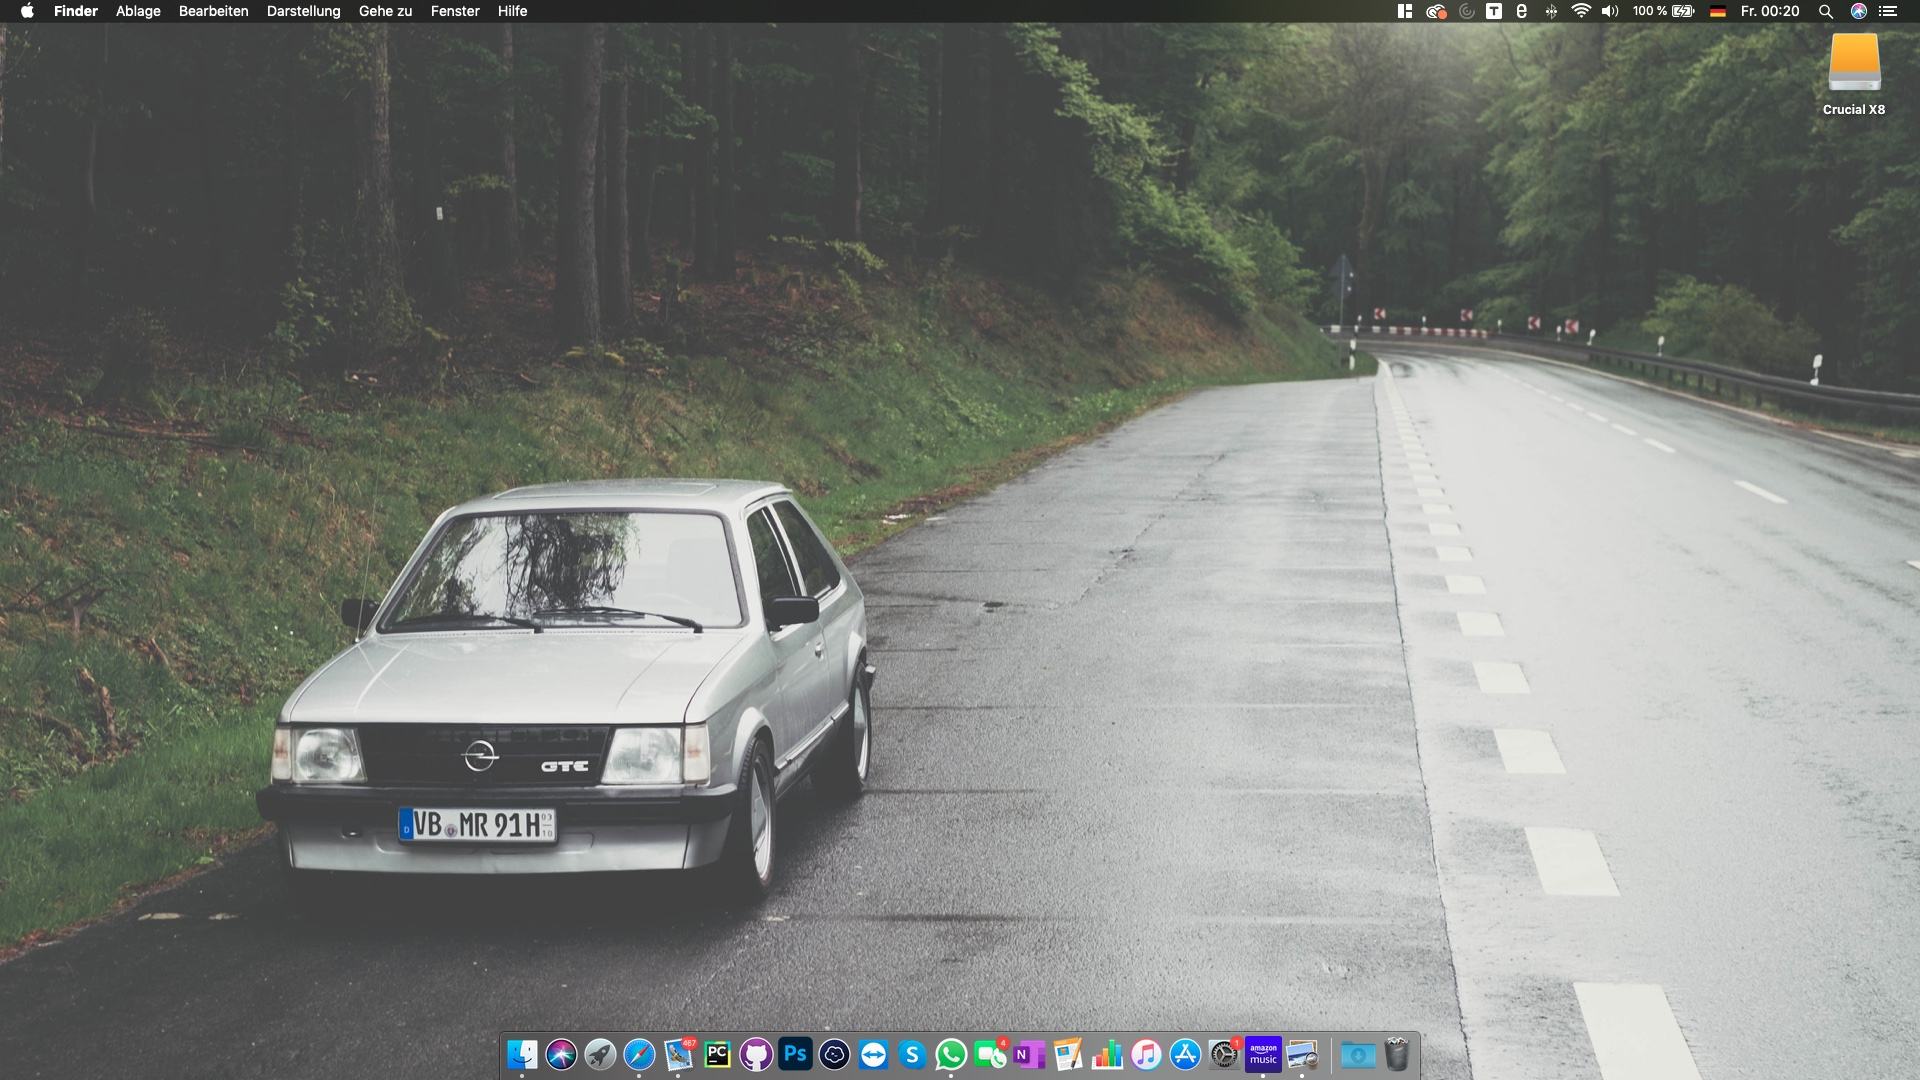Click the Bluetooth menu bar icon
Viewport: 1920px width, 1080px height.
[x=1551, y=11]
